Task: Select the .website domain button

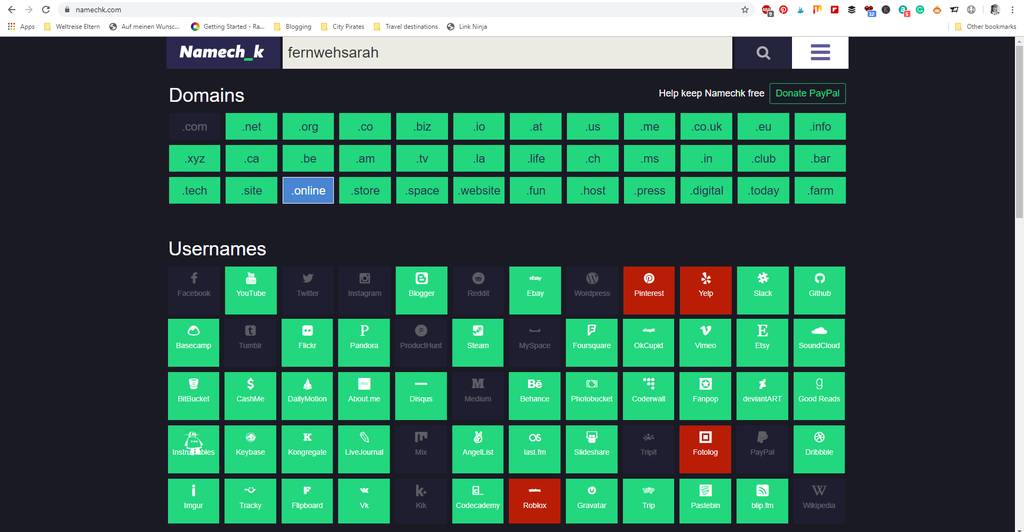Action: coord(479,191)
